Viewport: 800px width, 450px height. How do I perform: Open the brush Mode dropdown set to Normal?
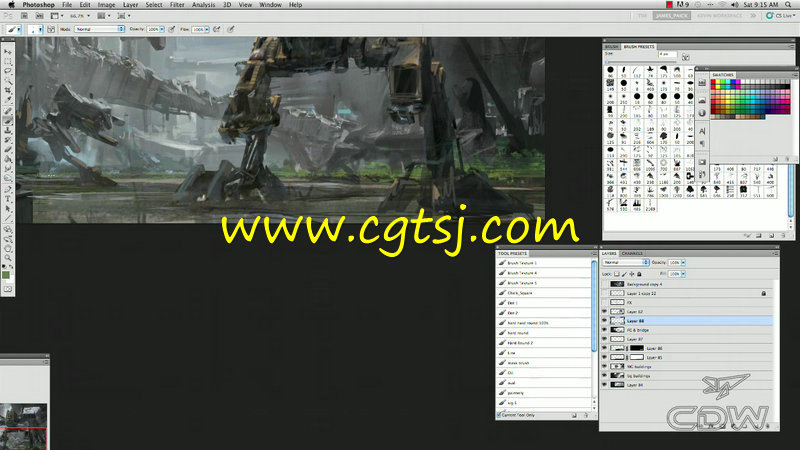[x=99, y=30]
